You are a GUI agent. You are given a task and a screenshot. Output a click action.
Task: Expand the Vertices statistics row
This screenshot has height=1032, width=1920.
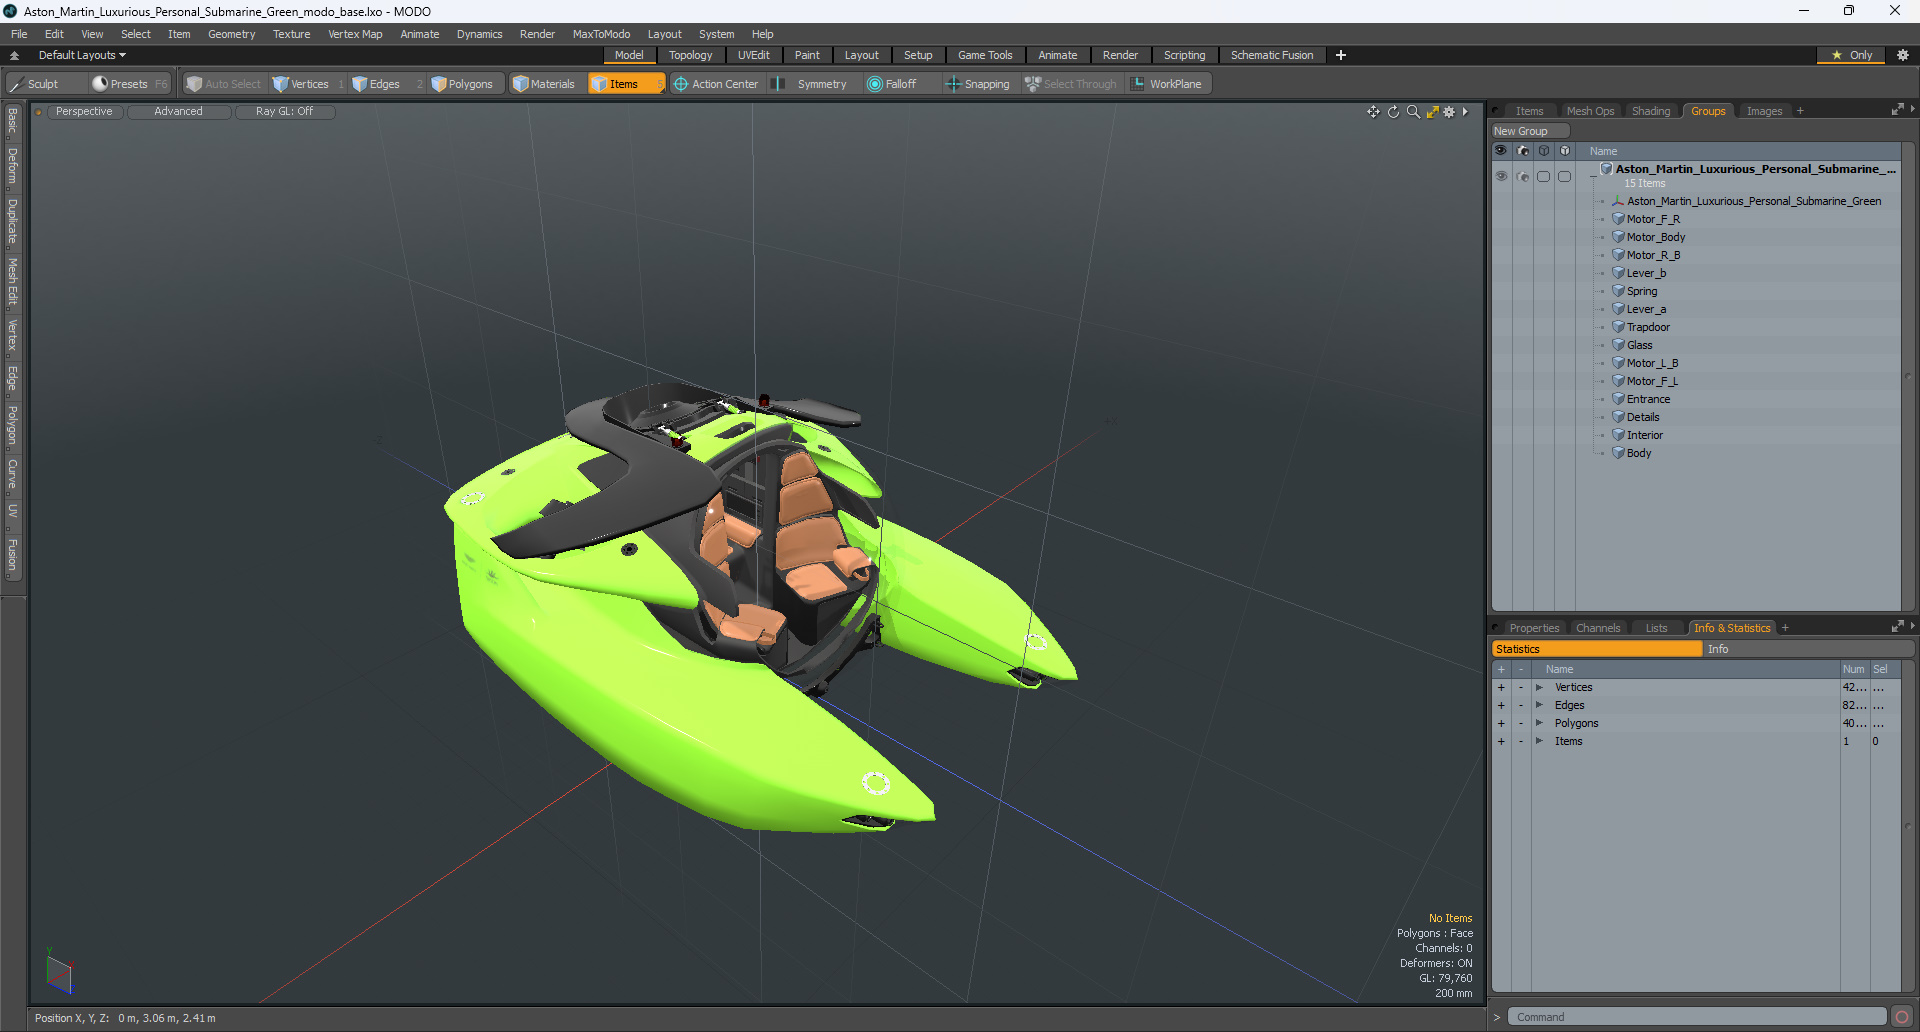pyautogui.click(x=1539, y=687)
